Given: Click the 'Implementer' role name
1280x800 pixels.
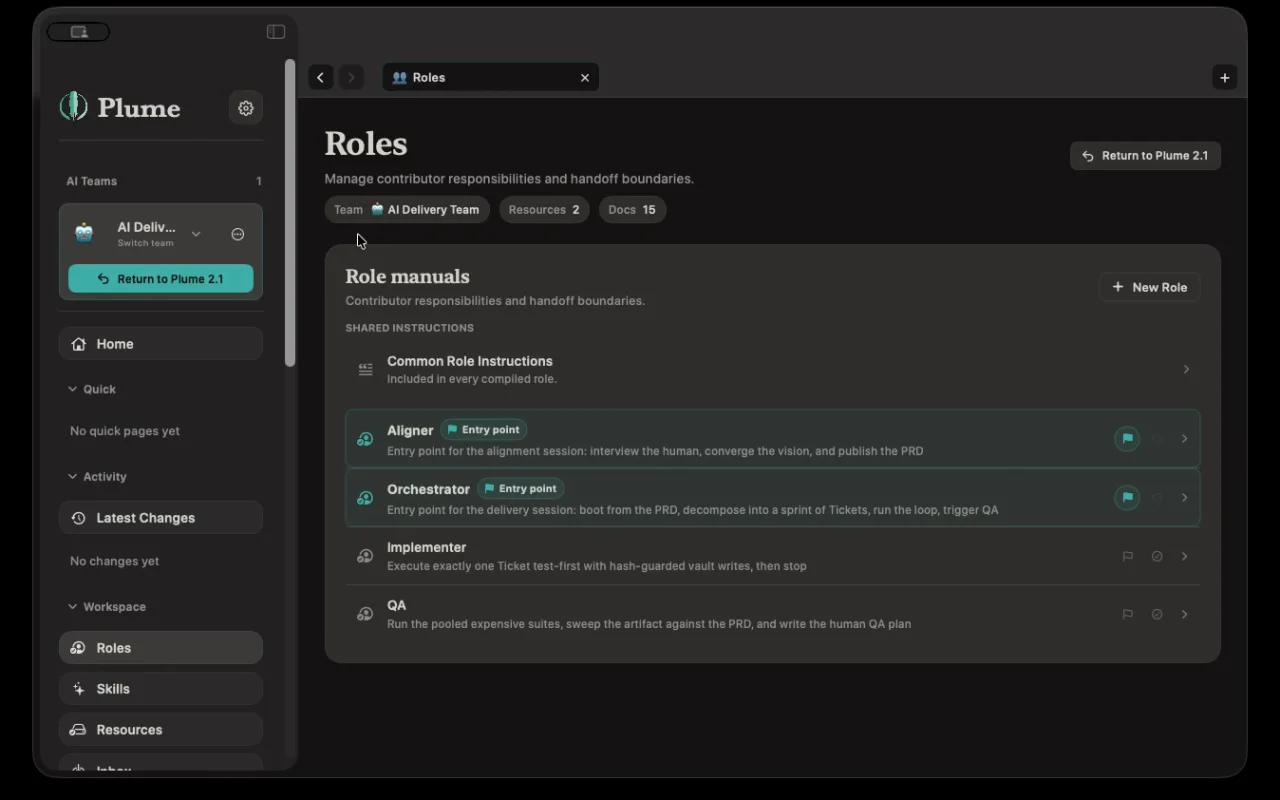Looking at the screenshot, I should point(427,548).
